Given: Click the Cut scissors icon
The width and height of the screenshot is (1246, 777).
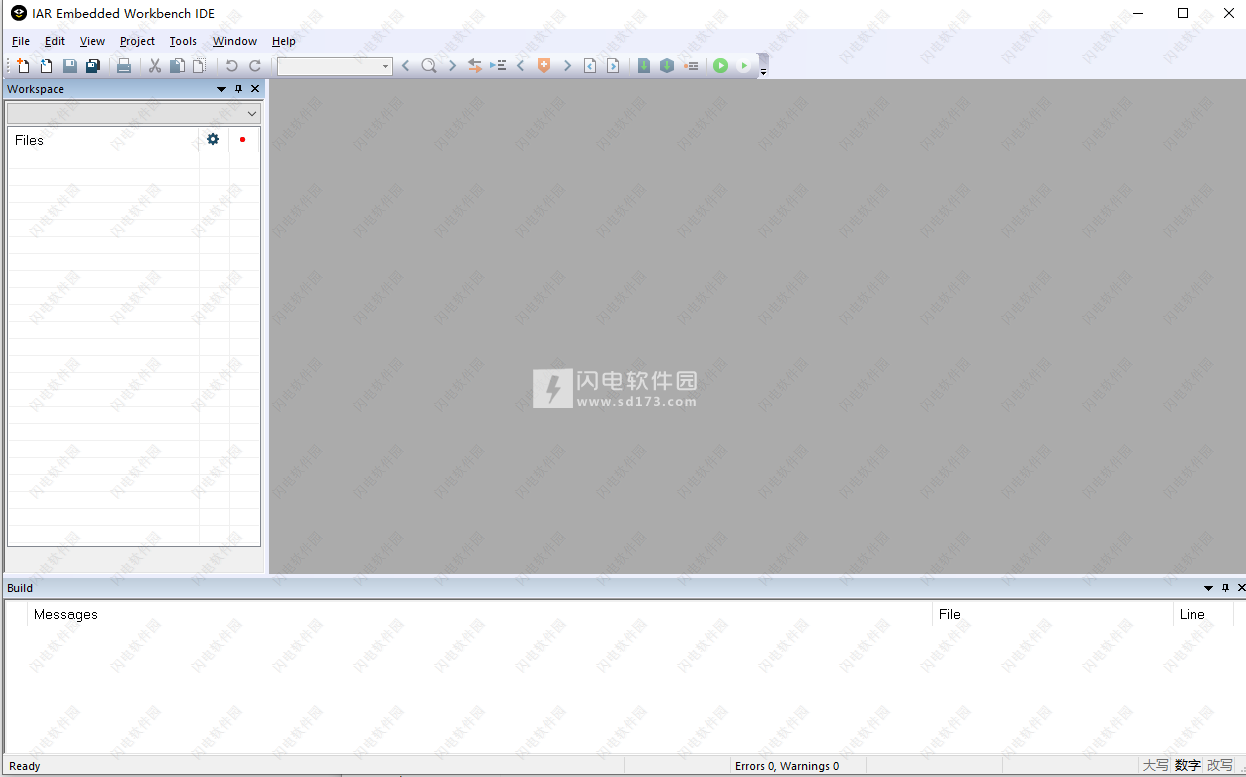Looking at the screenshot, I should [155, 66].
